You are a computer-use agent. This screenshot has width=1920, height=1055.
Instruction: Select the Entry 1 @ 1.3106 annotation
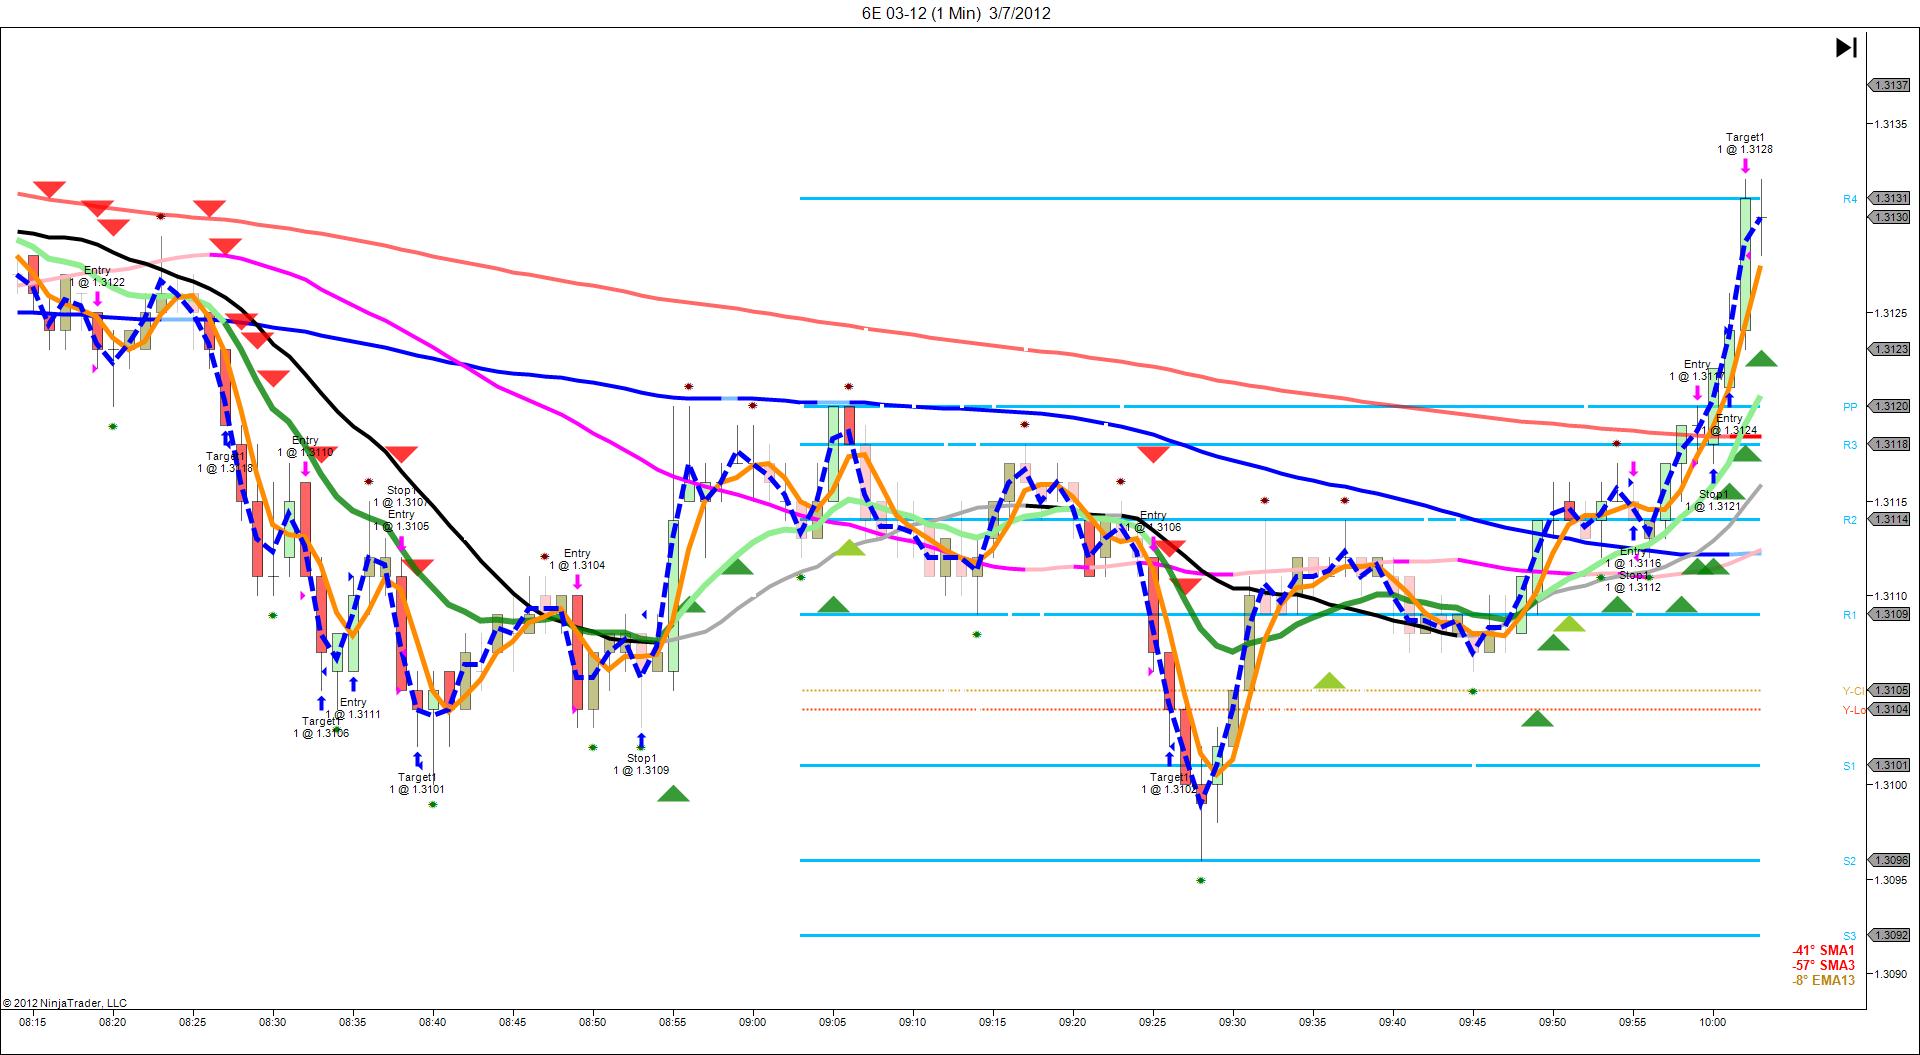click(1153, 521)
